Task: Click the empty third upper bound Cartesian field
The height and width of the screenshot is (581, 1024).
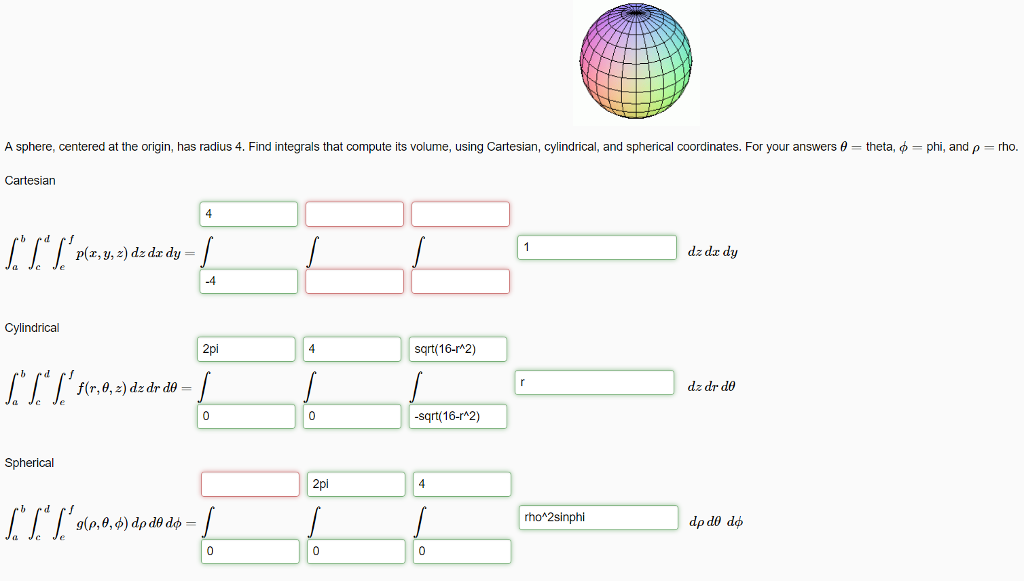Action: pos(460,213)
